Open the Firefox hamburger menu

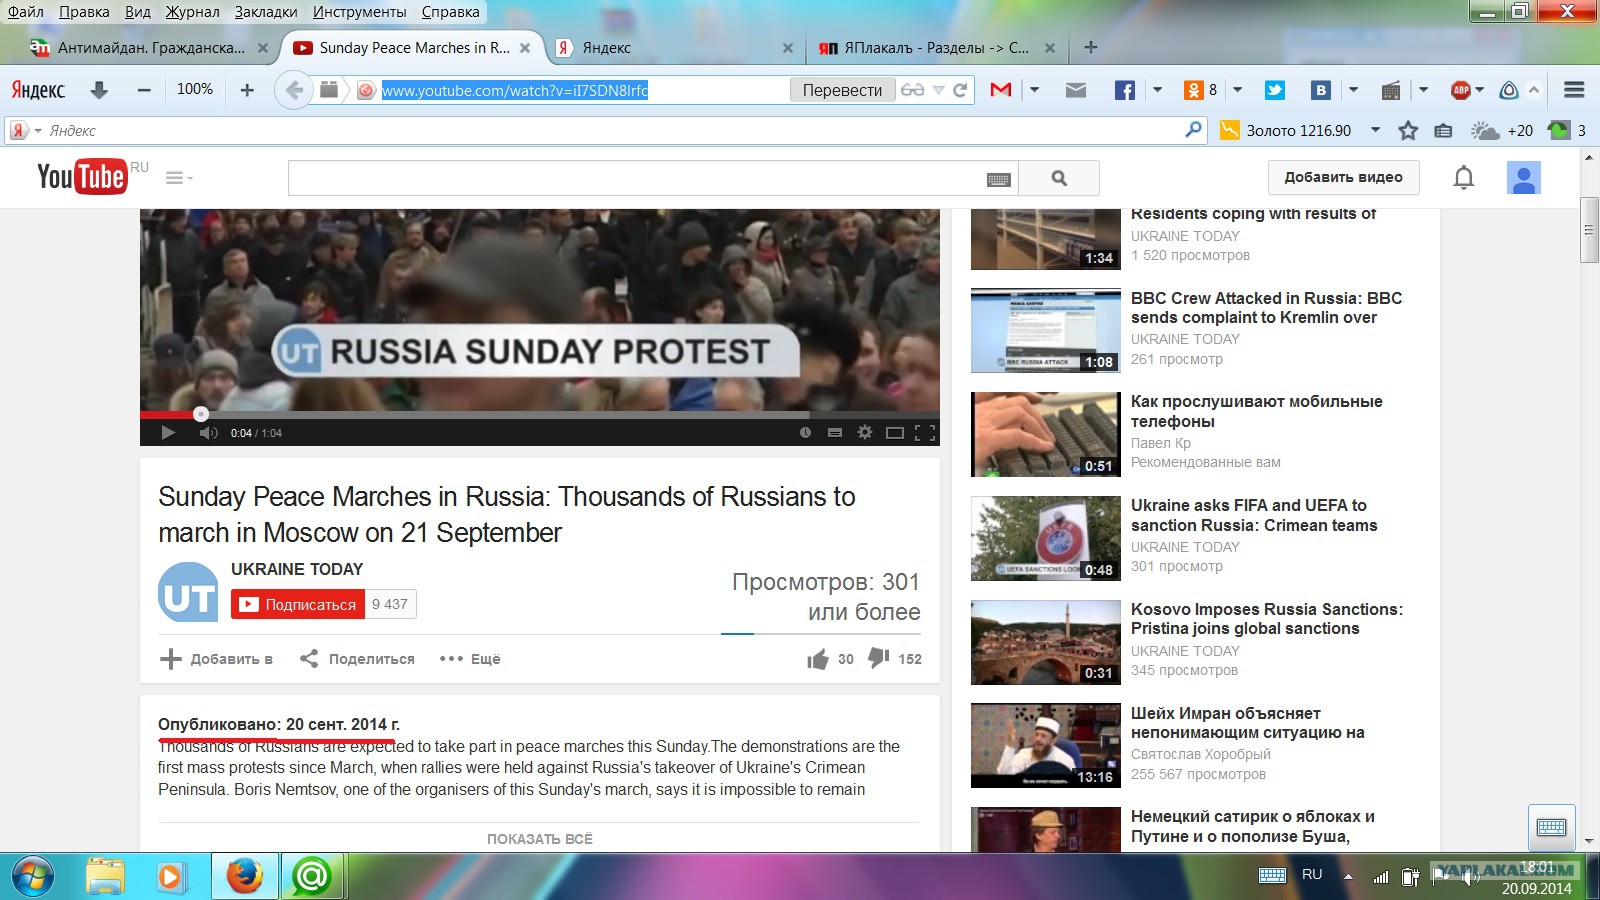pyautogui.click(x=1574, y=90)
